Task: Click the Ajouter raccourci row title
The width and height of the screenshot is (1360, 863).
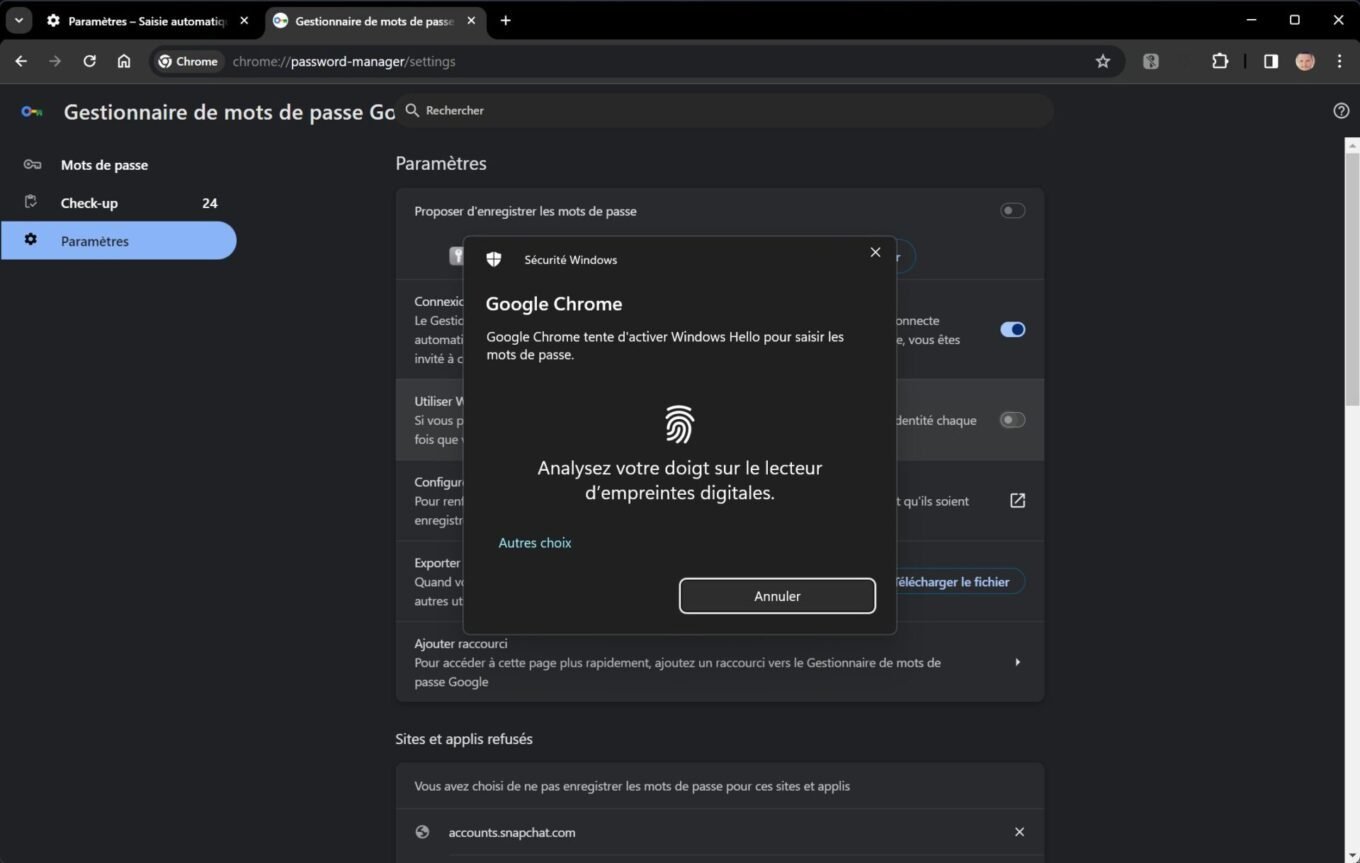Action: pos(461,643)
